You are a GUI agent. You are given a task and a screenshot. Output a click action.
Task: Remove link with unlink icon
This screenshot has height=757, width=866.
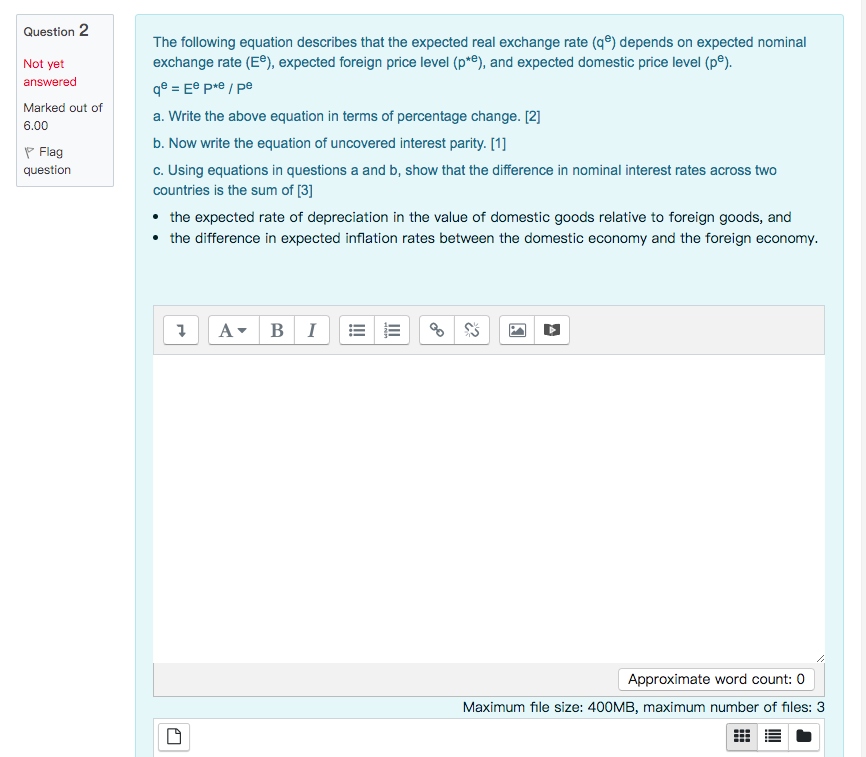(472, 330)
